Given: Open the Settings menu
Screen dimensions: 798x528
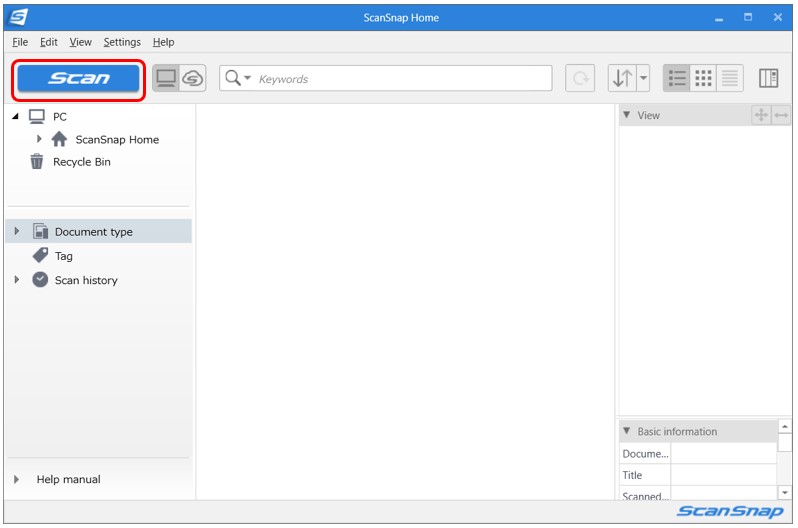Looking at the screenshot, I should click(x=122, y=42).
